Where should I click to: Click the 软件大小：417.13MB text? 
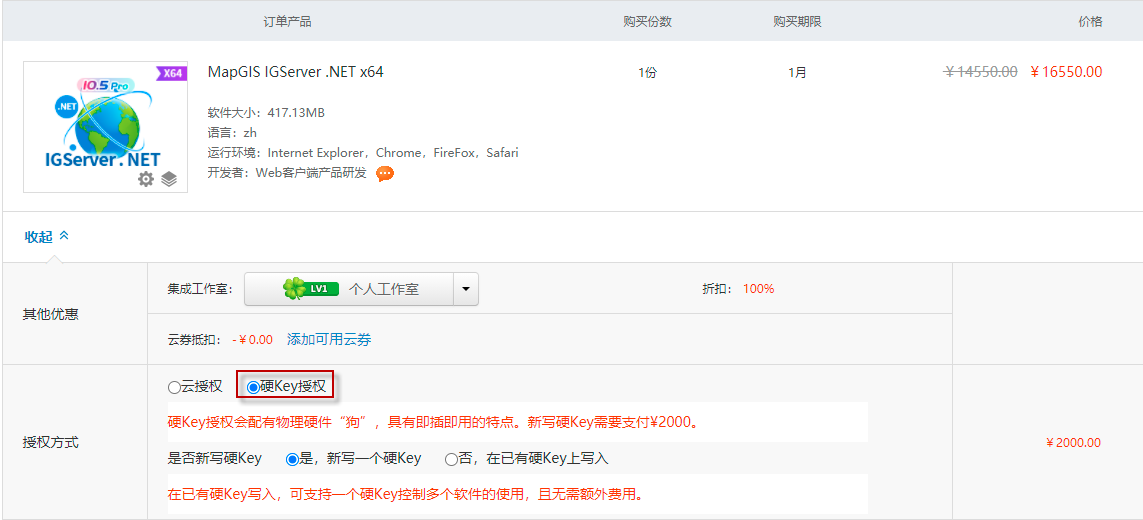click(266, 113)
